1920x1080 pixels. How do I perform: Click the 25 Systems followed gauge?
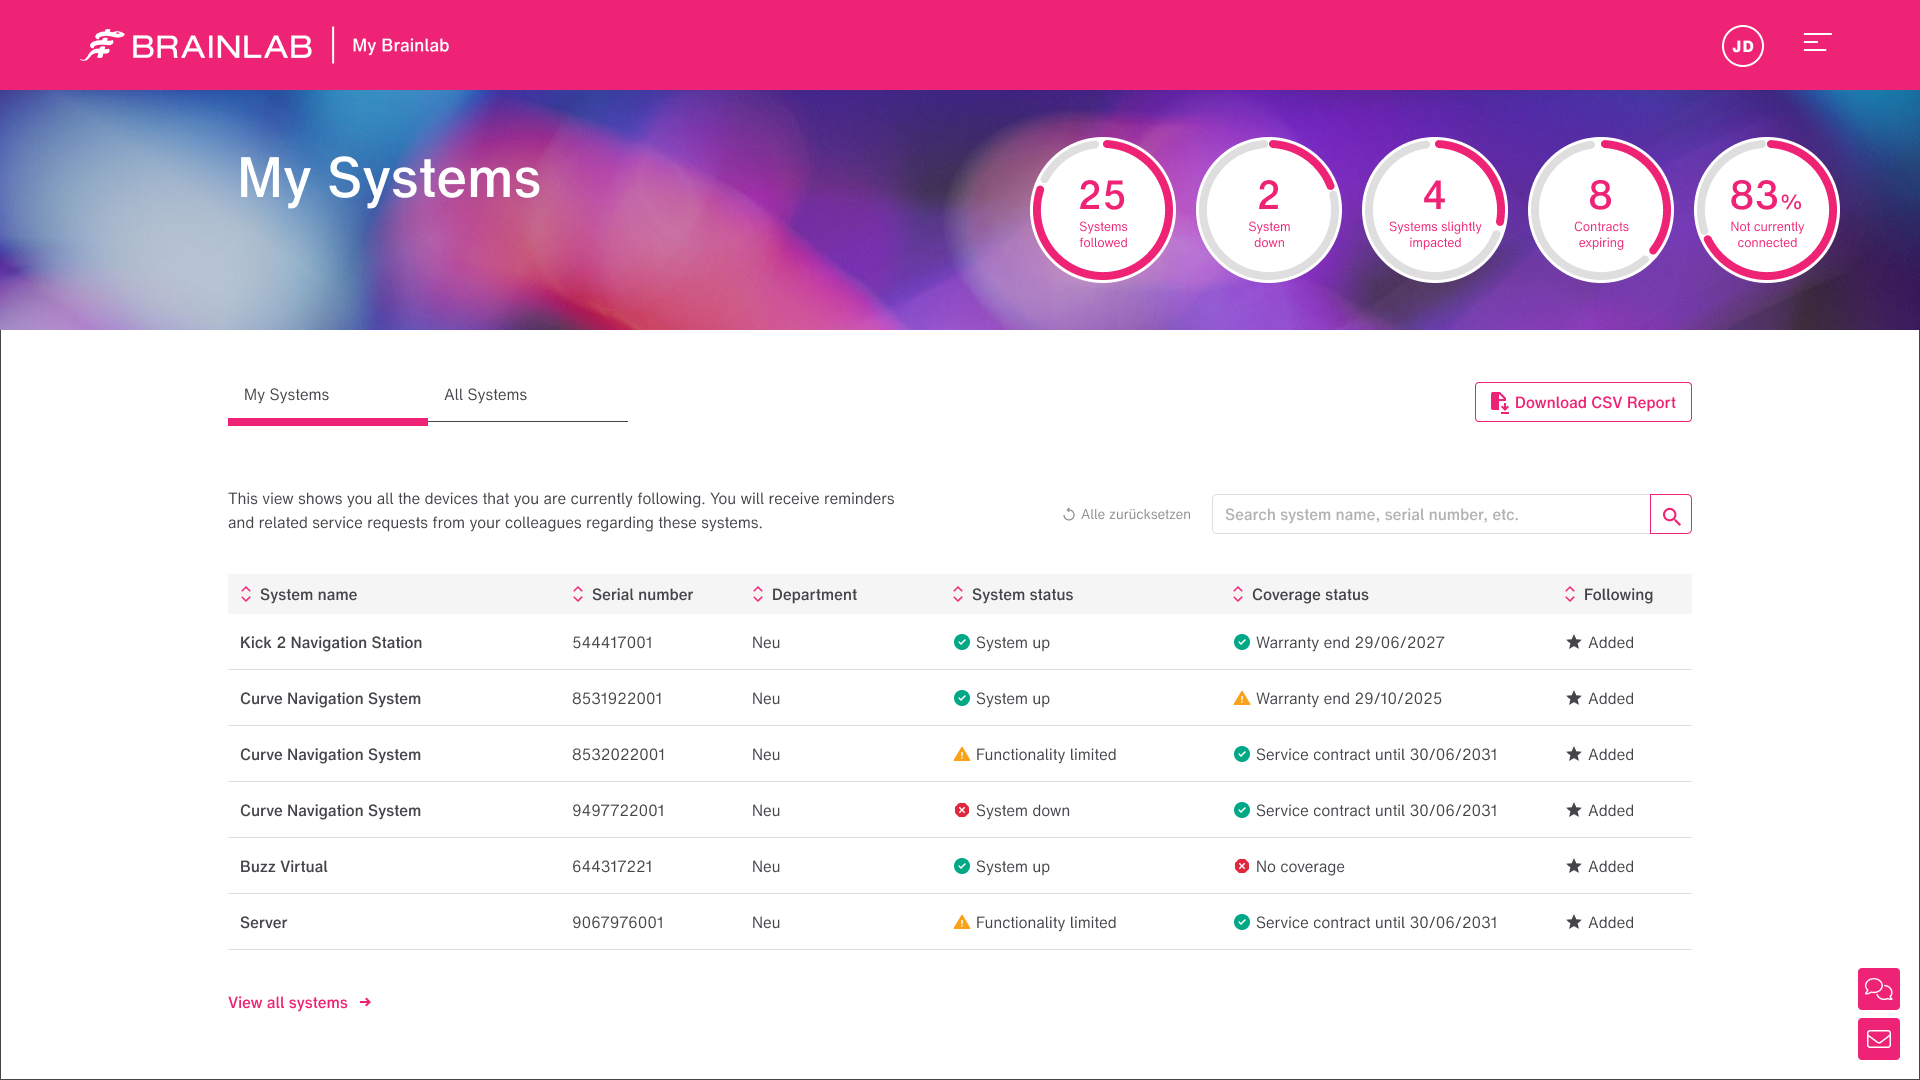(1103, 210)
